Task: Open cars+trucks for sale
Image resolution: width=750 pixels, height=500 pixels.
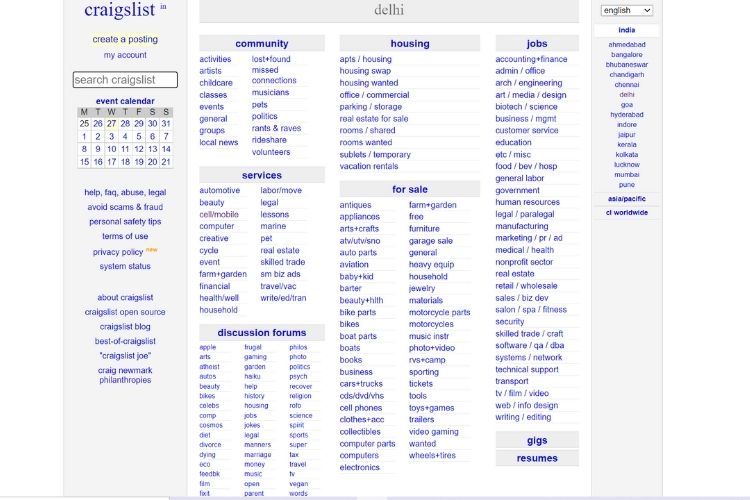Action: 361,384
